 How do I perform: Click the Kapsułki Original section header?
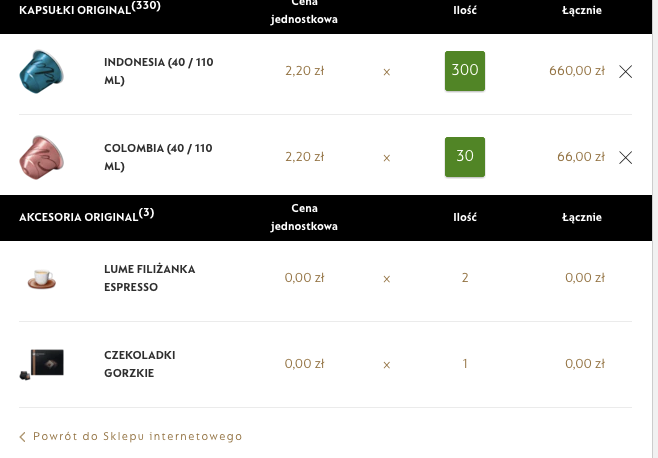(89, 8)
